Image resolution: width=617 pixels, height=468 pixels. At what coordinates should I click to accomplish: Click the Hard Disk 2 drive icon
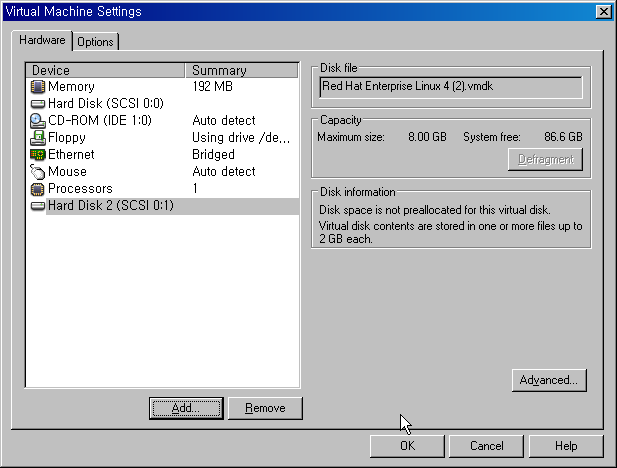click(38, 206)
